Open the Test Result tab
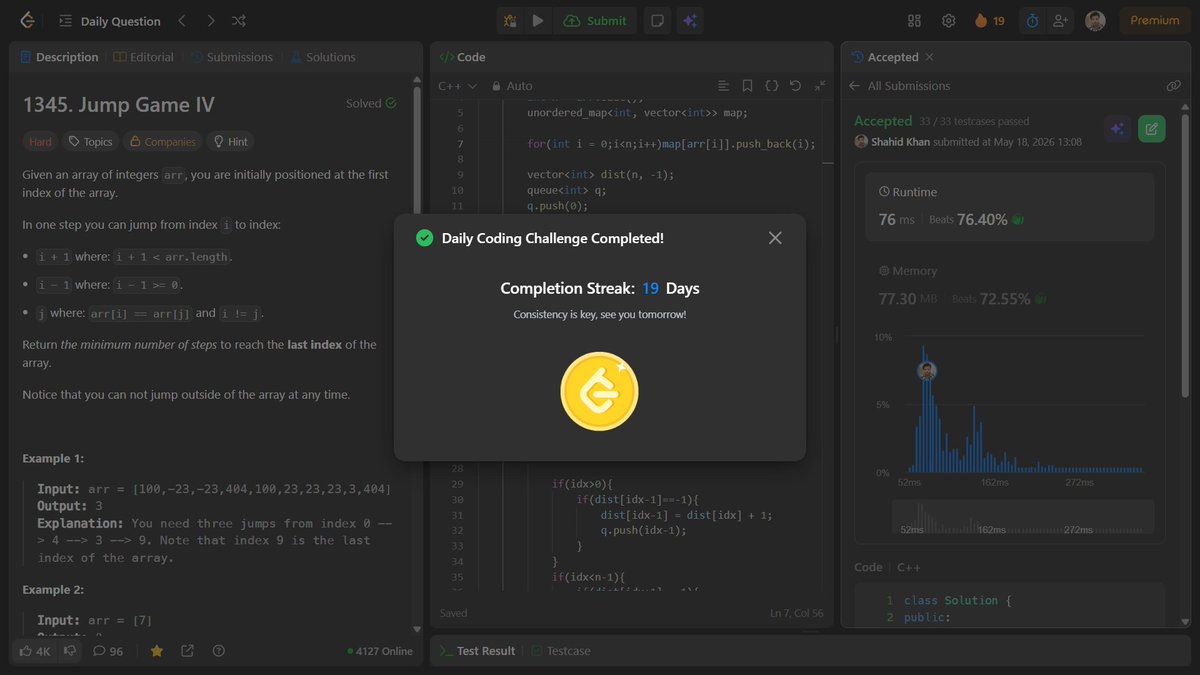 [477, 651]
